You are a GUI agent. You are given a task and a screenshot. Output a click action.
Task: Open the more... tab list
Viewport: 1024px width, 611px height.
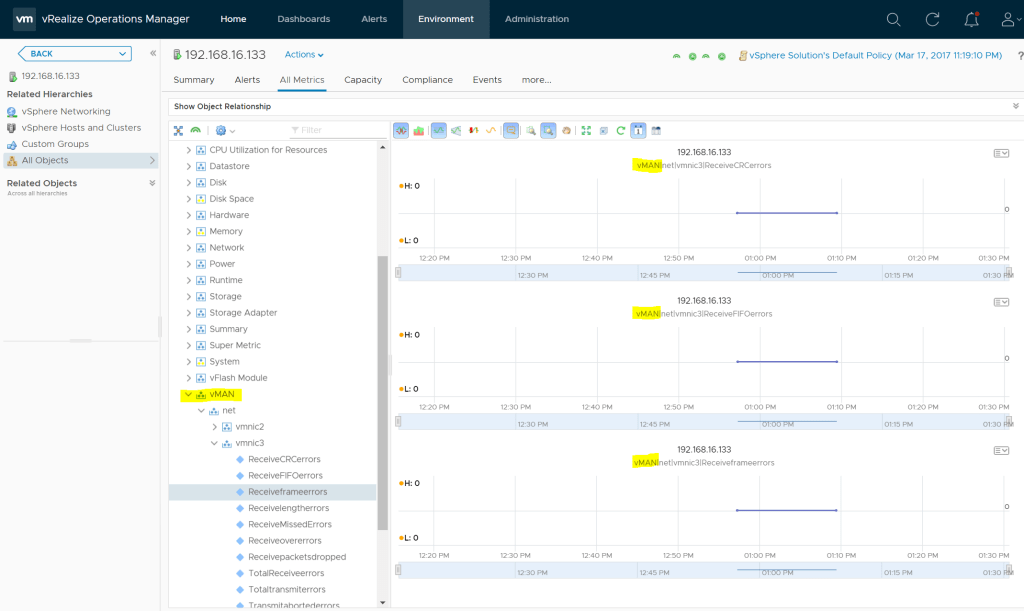click(x=536, y=80)
